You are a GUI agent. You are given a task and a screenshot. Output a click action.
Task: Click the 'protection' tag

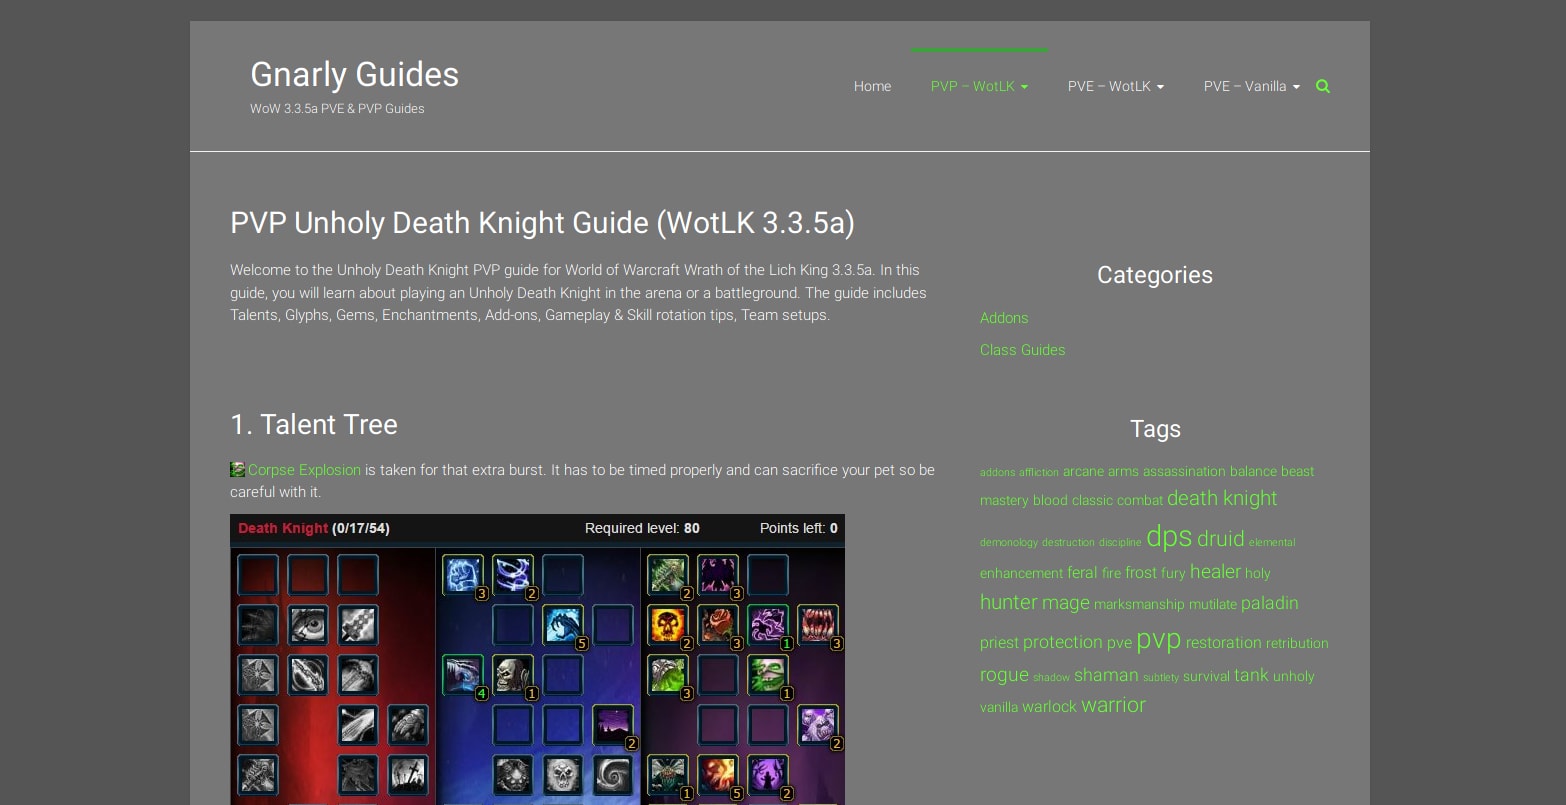pyautogui.click(x=1062, y=642)
